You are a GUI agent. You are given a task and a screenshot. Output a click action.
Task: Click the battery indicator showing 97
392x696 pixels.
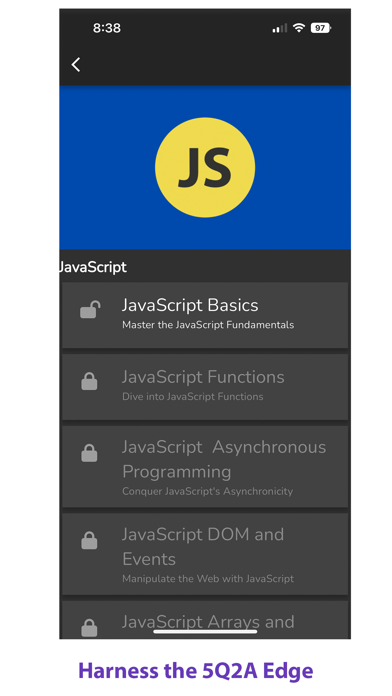point(321,28)
